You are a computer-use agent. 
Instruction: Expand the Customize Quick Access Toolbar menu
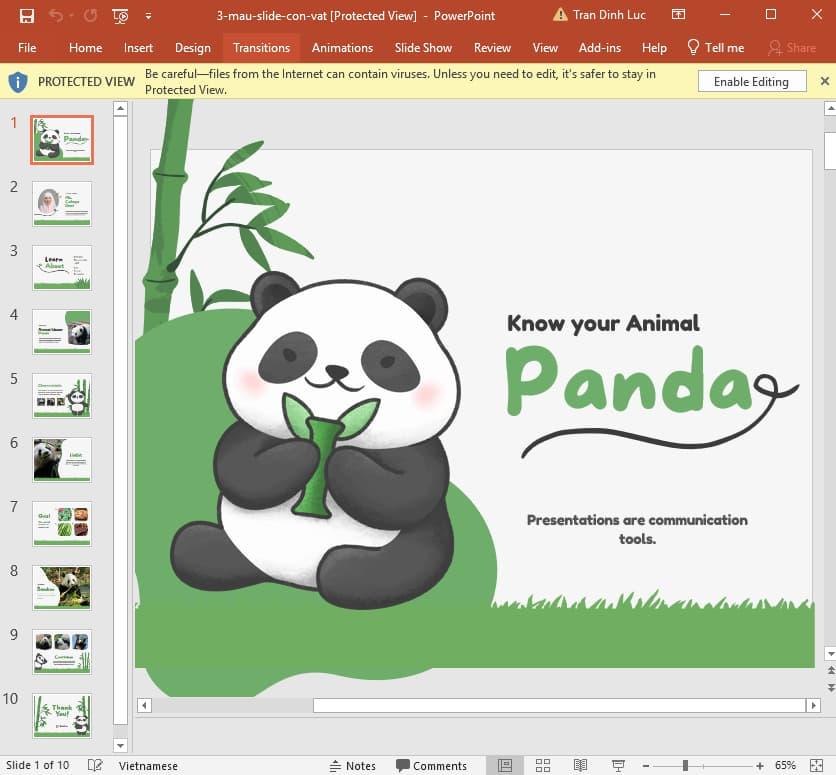[148, 15]
